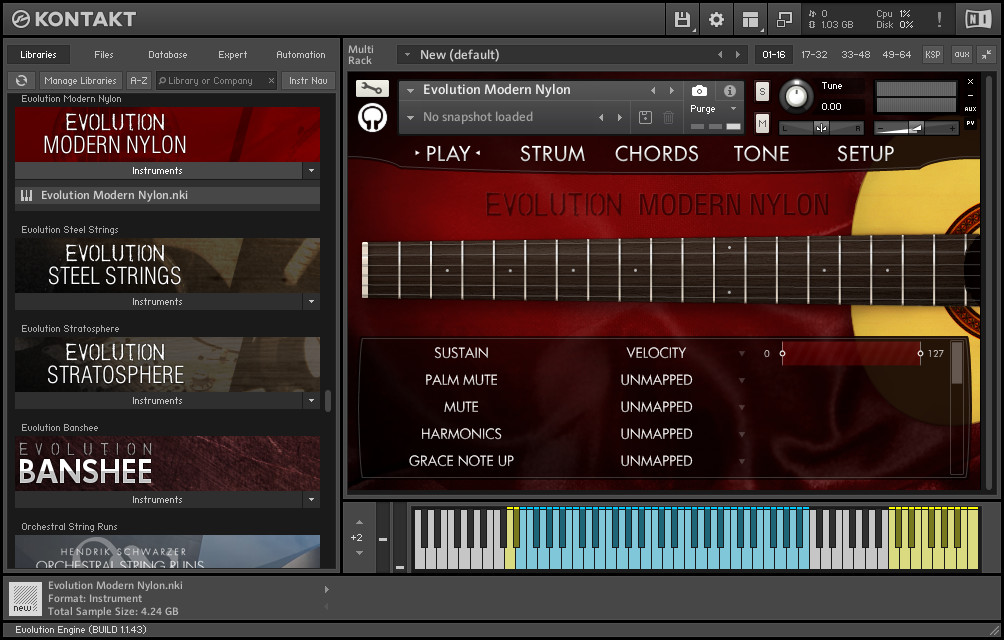The image size is (1004, 640).
Task: Mute the instrument with M button
Action: point(762,123)
